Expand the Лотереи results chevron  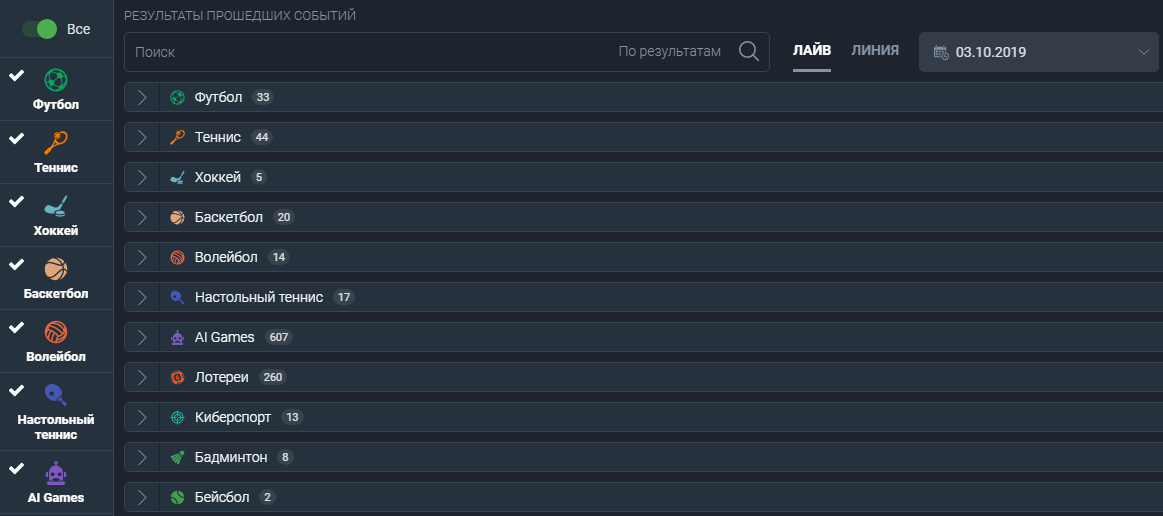(x=142, y=377)
